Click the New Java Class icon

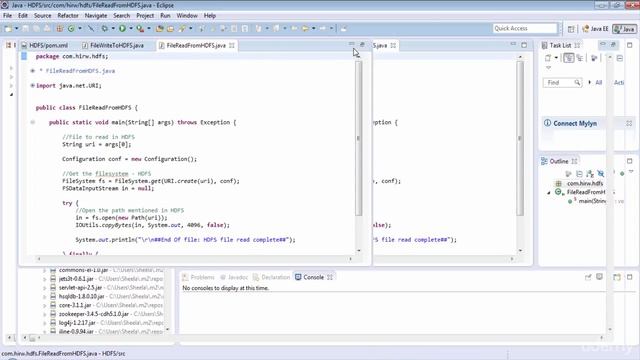pos(71,29)
